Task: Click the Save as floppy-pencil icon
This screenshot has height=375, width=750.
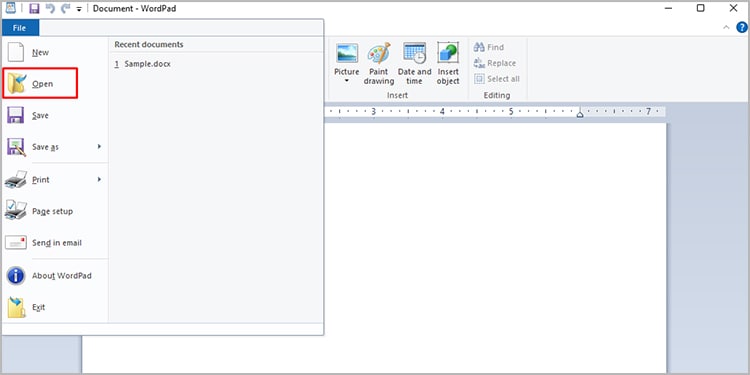Action: pos(16,147)
